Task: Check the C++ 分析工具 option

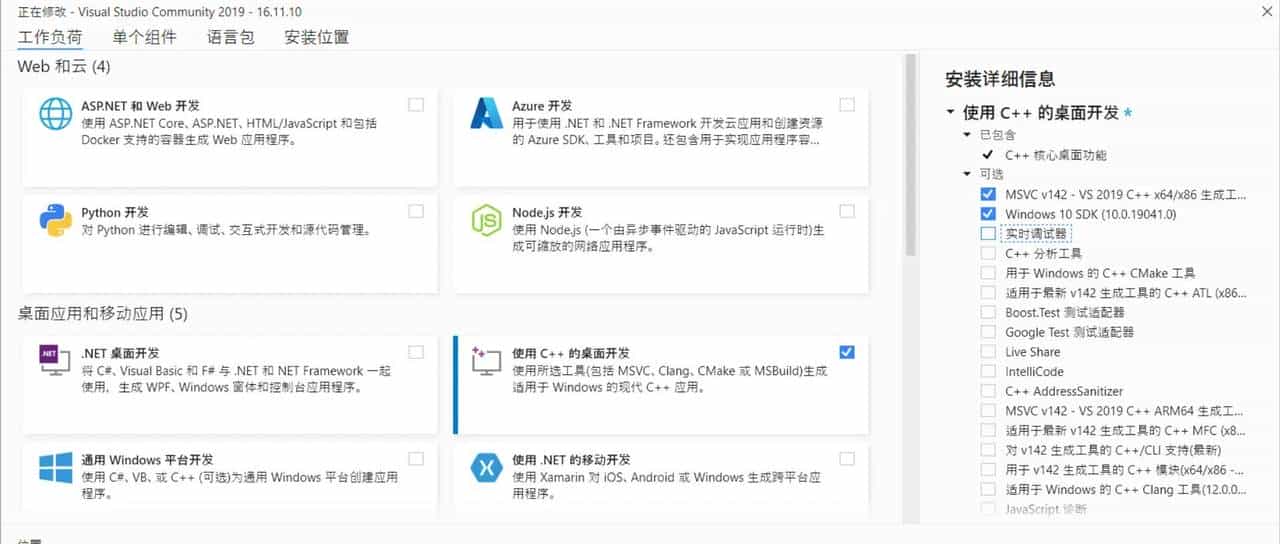Action: click(988, 253)
